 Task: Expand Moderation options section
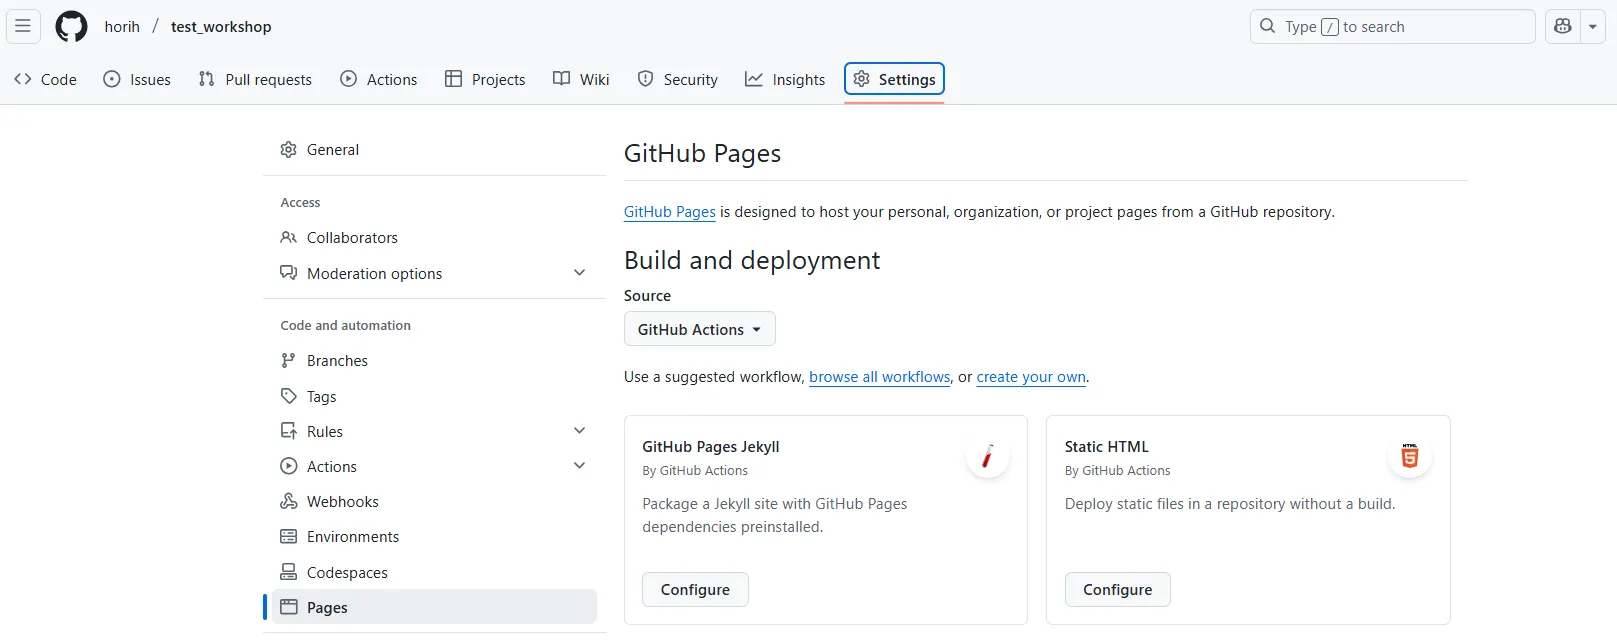(579, 273)
